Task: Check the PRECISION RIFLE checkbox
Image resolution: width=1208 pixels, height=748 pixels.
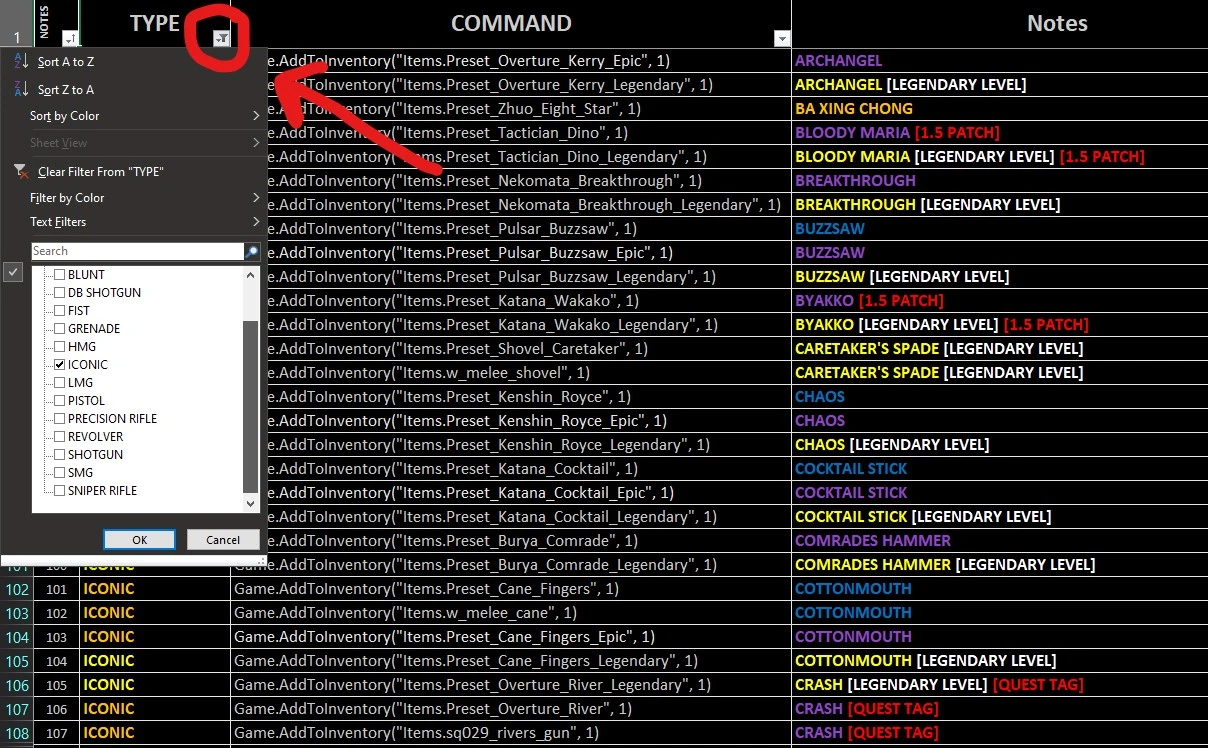Action: coord(60,419)
